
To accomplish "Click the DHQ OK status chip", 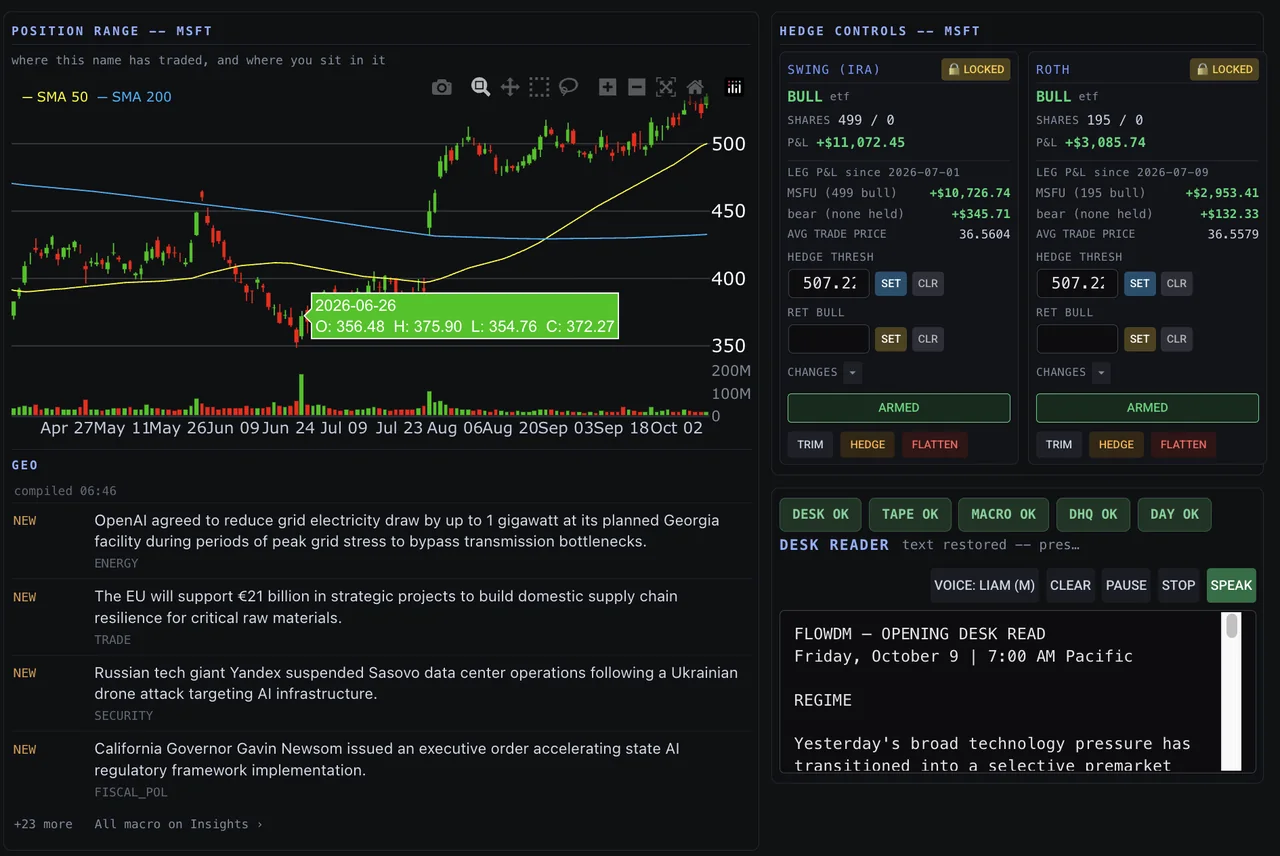I will coord(1093,514).
